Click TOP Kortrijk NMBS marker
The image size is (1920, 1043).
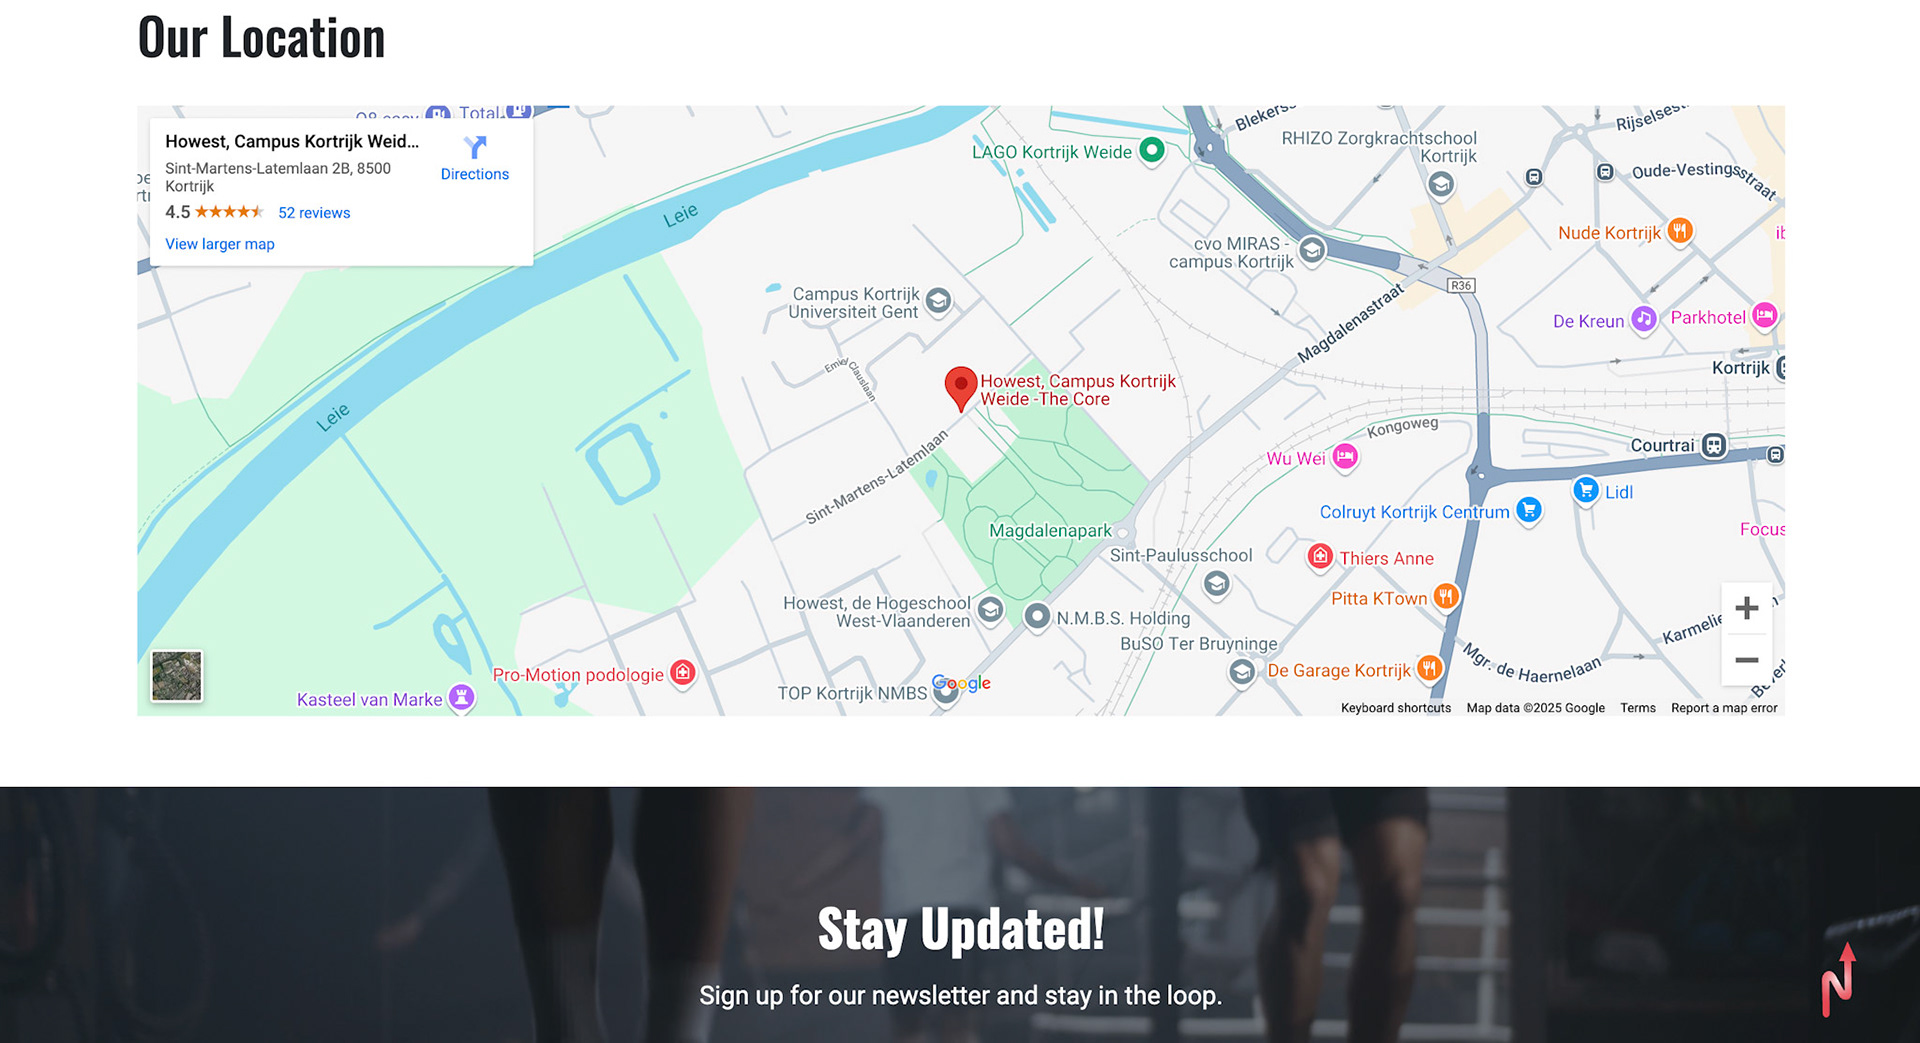point(945,695)
